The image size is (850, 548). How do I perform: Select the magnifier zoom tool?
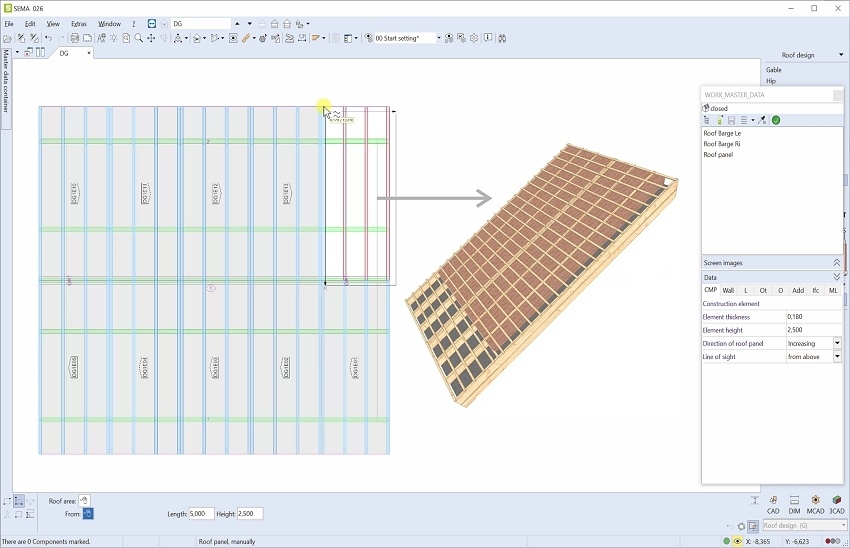coord(139,38)
